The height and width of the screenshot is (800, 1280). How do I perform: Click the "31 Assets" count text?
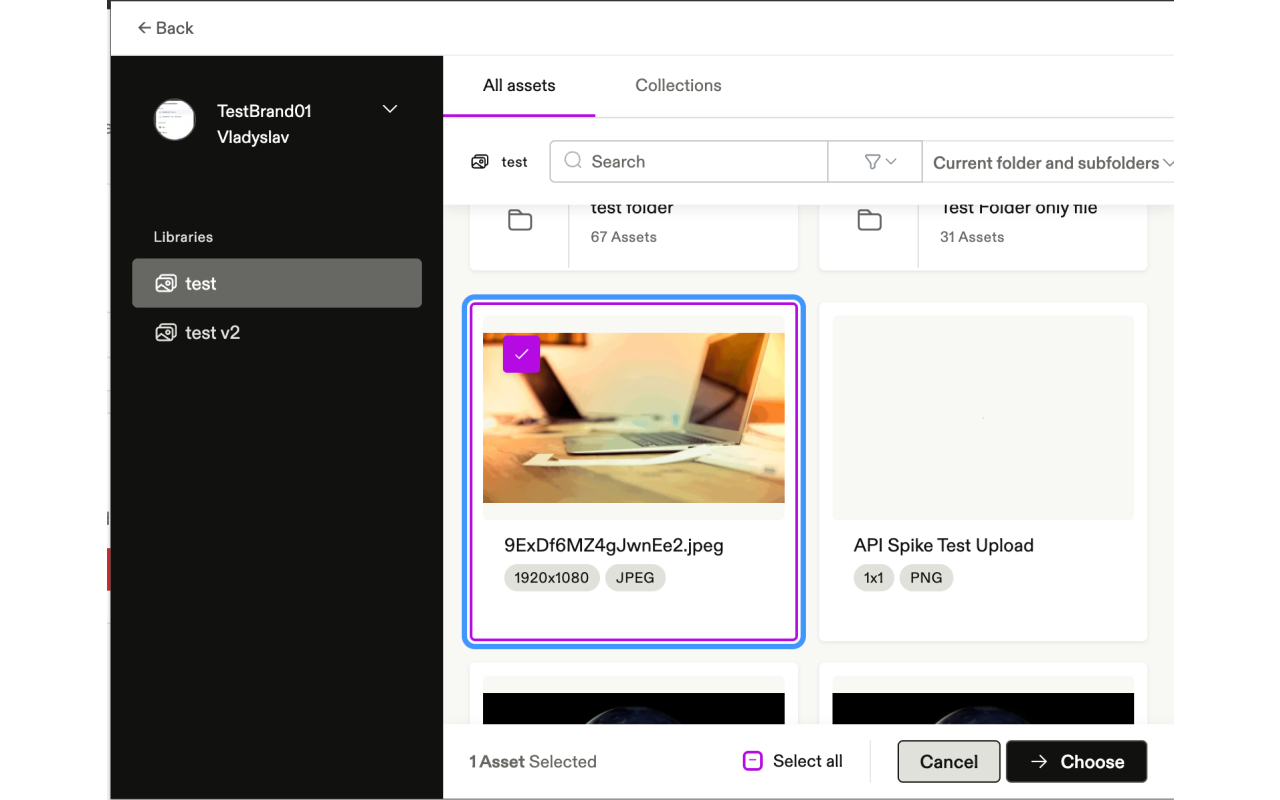972,237
